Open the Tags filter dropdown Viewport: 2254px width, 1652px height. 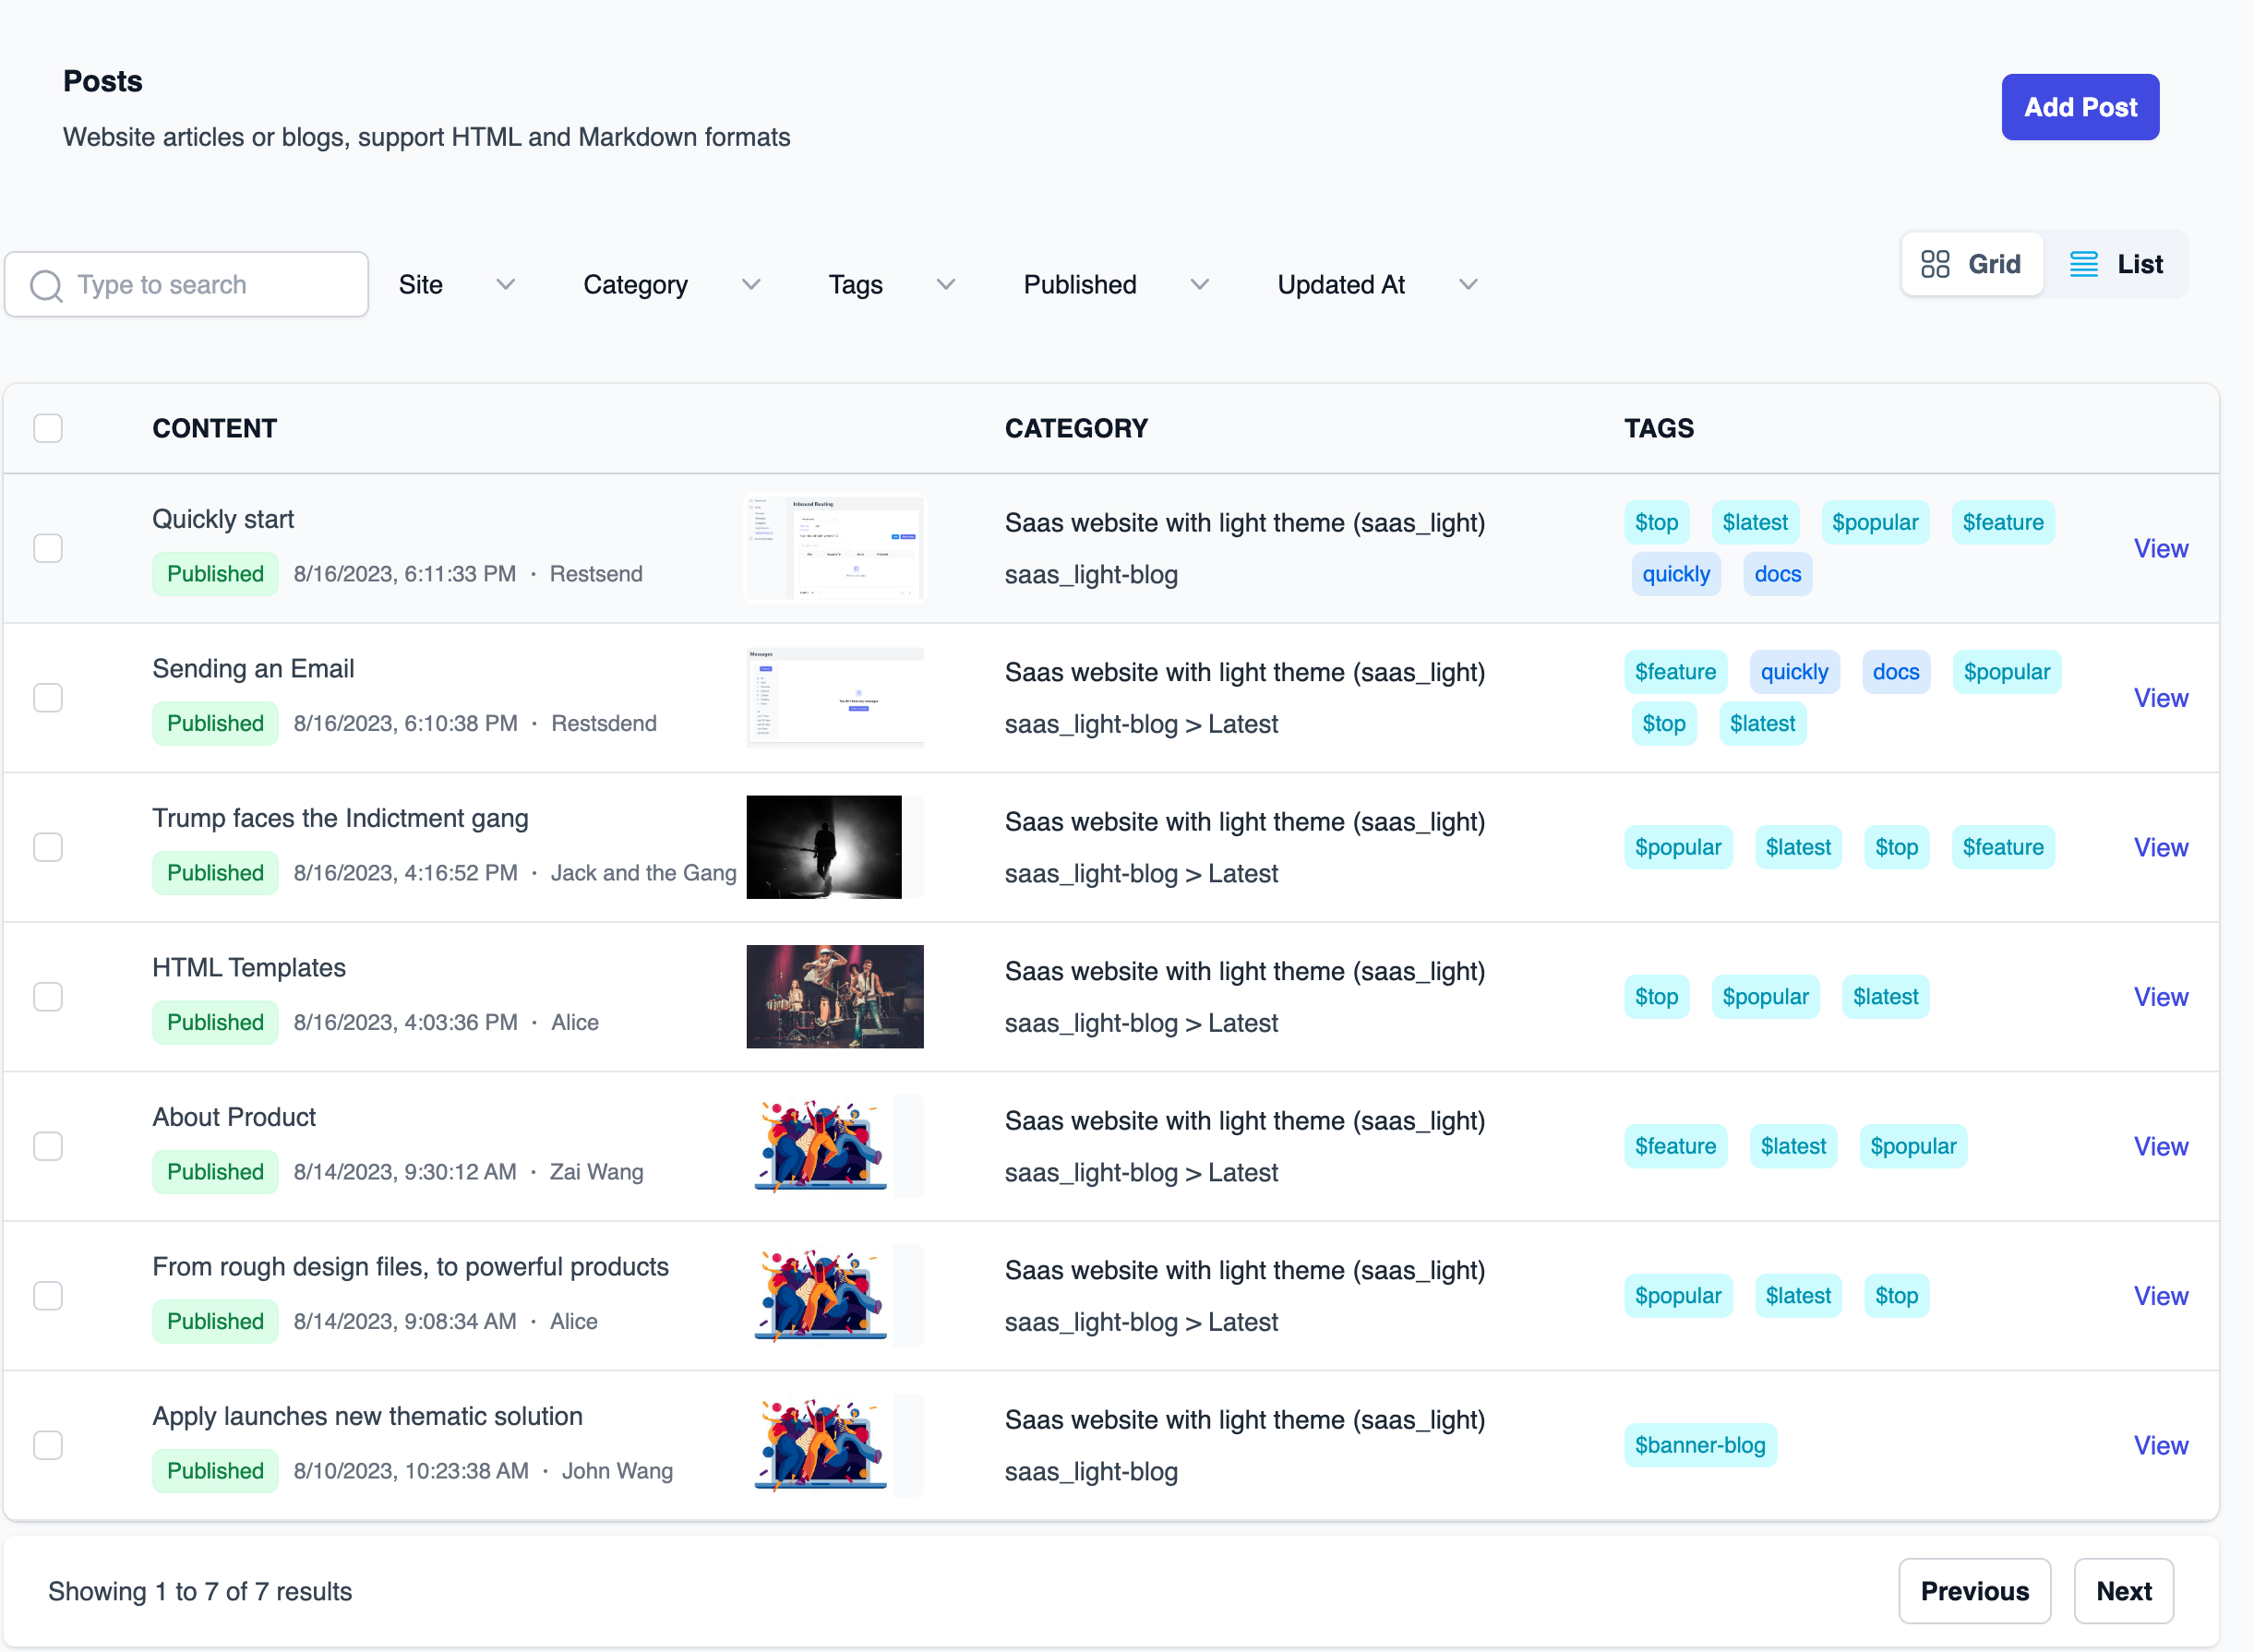tap(891, 285)
